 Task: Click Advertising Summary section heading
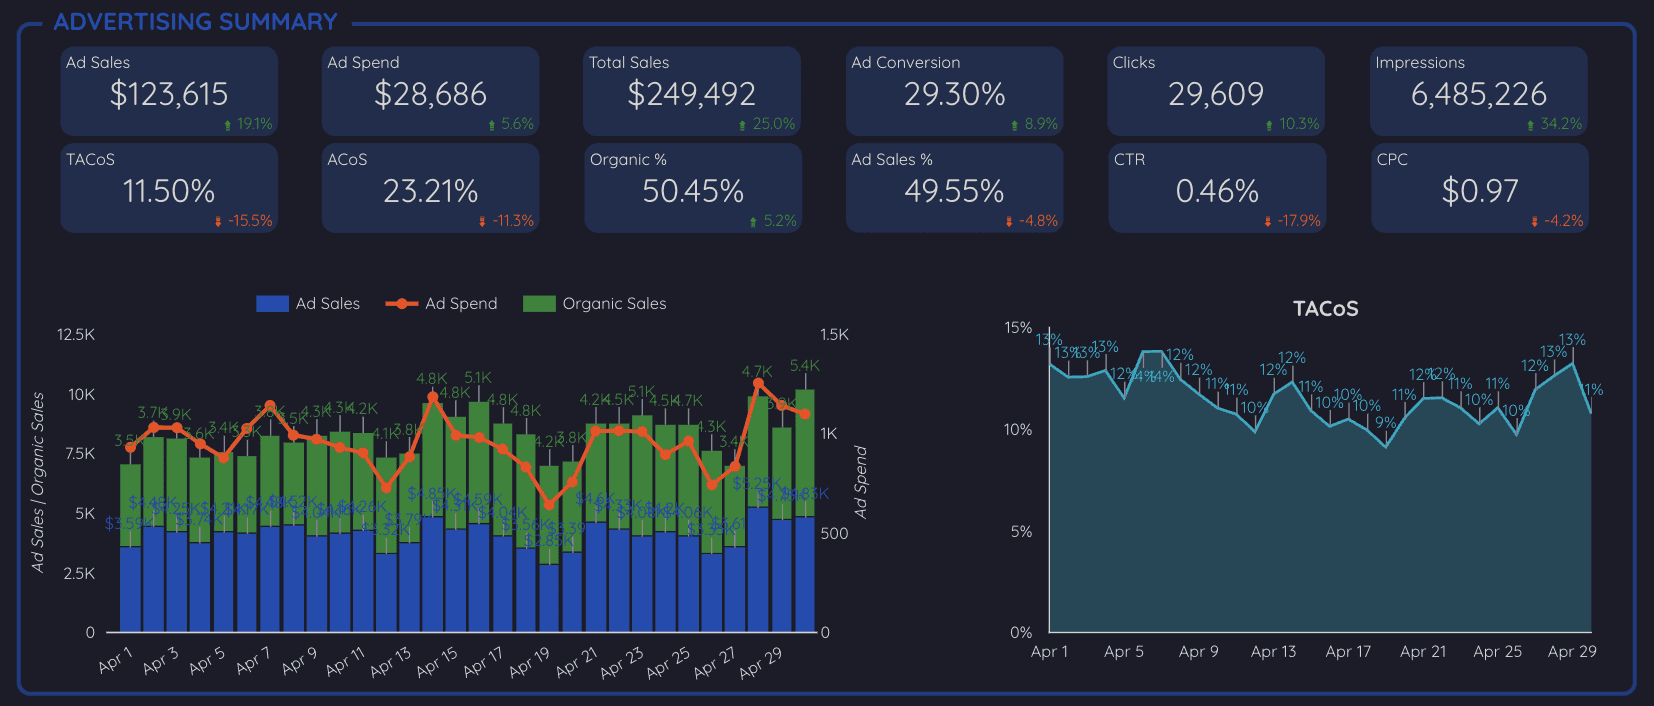tap(195, 21)
